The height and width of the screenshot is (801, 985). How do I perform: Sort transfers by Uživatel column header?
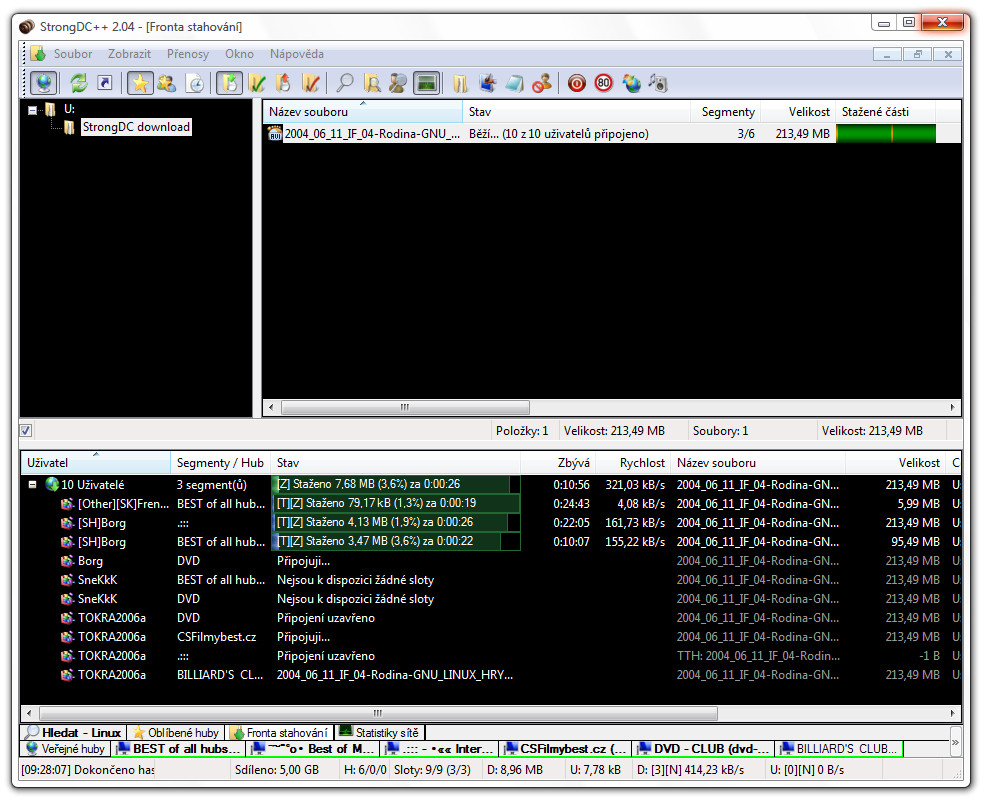(95, 463)
